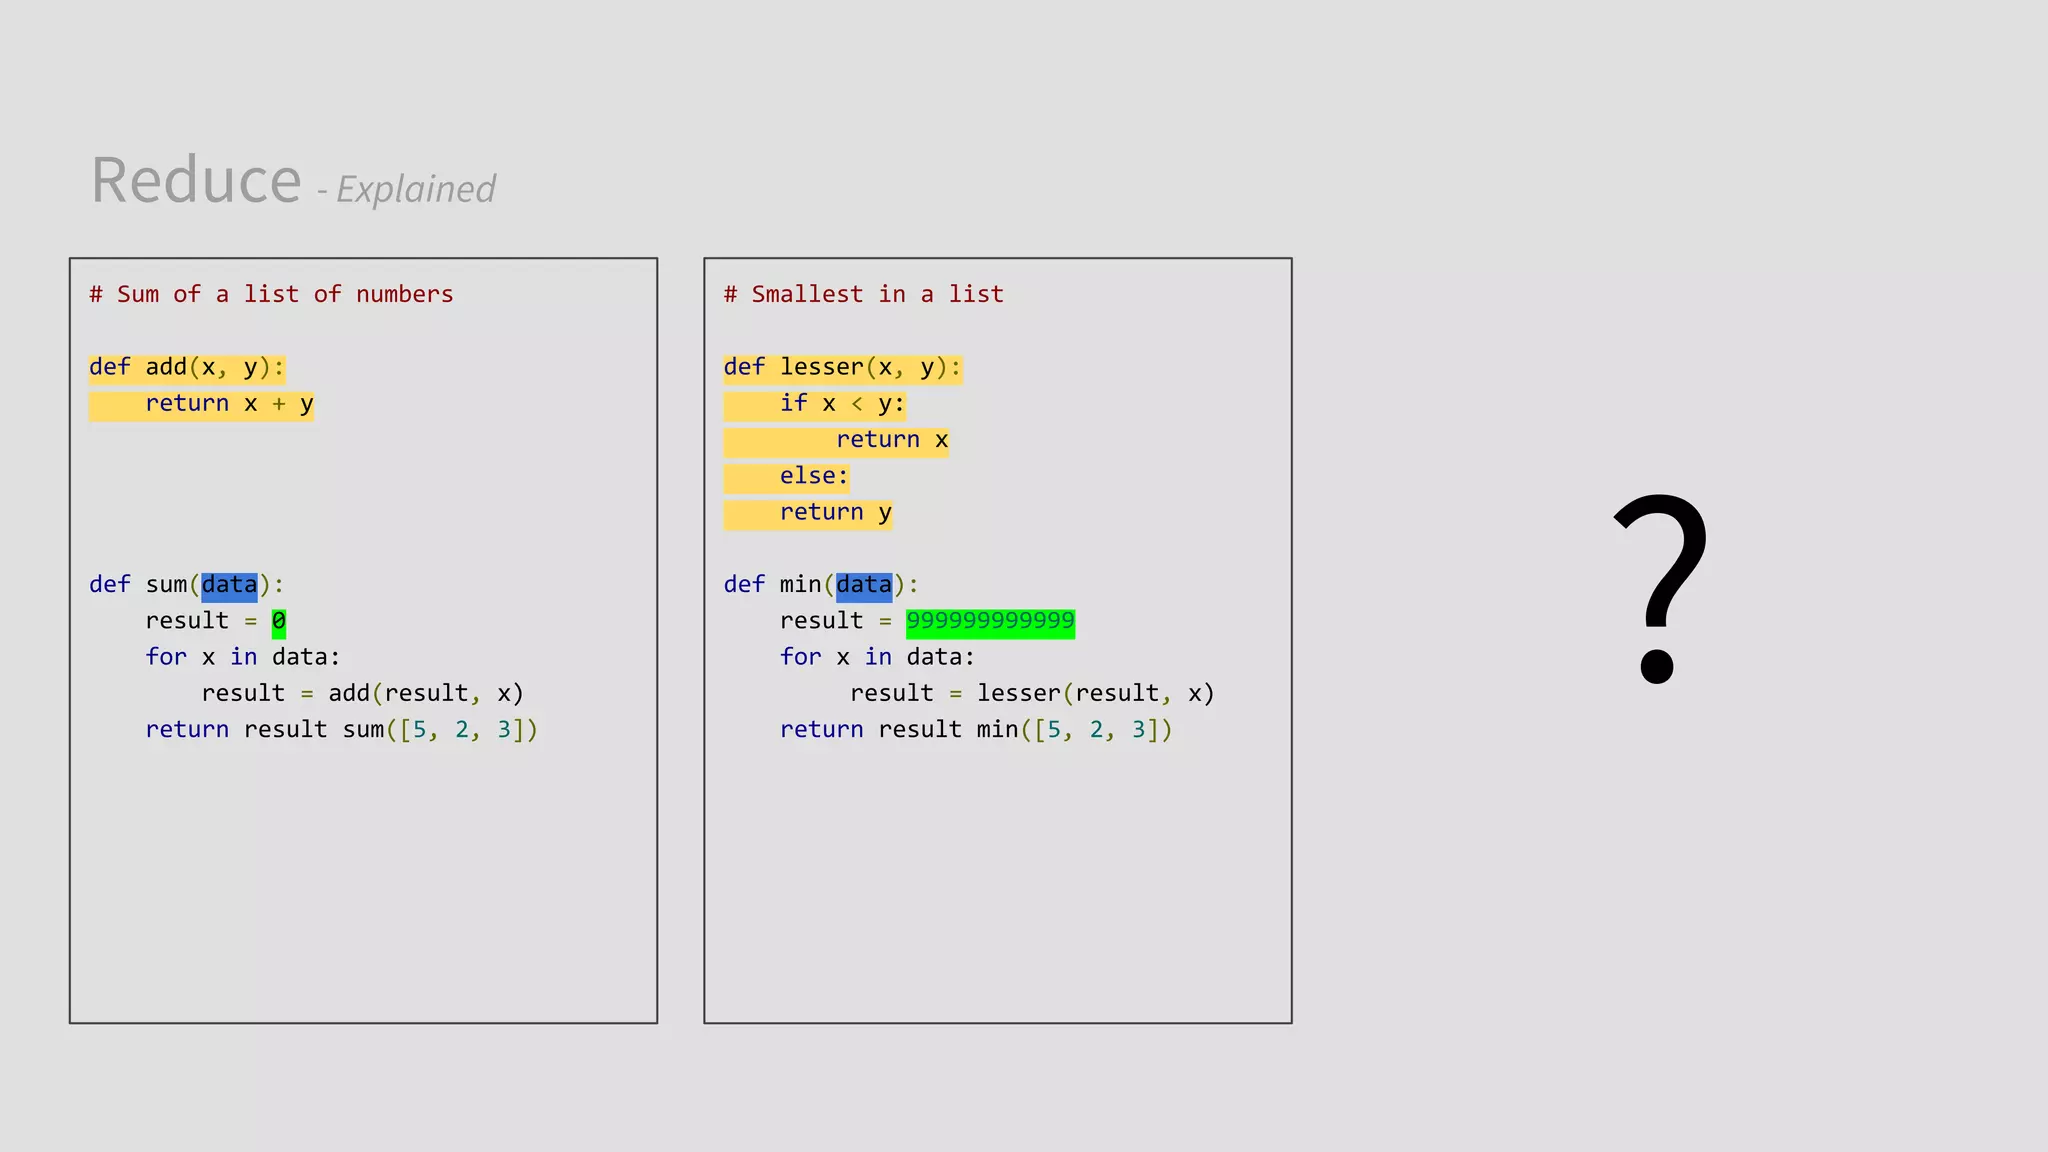Click the '- Explained' subtitle text

[406, 189]
